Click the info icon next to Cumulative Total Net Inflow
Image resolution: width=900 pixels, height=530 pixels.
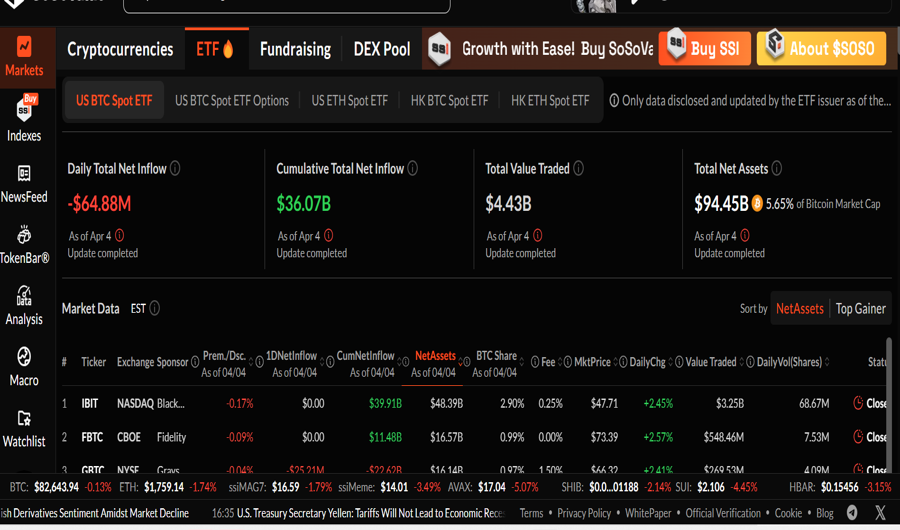tap(412, 169)
